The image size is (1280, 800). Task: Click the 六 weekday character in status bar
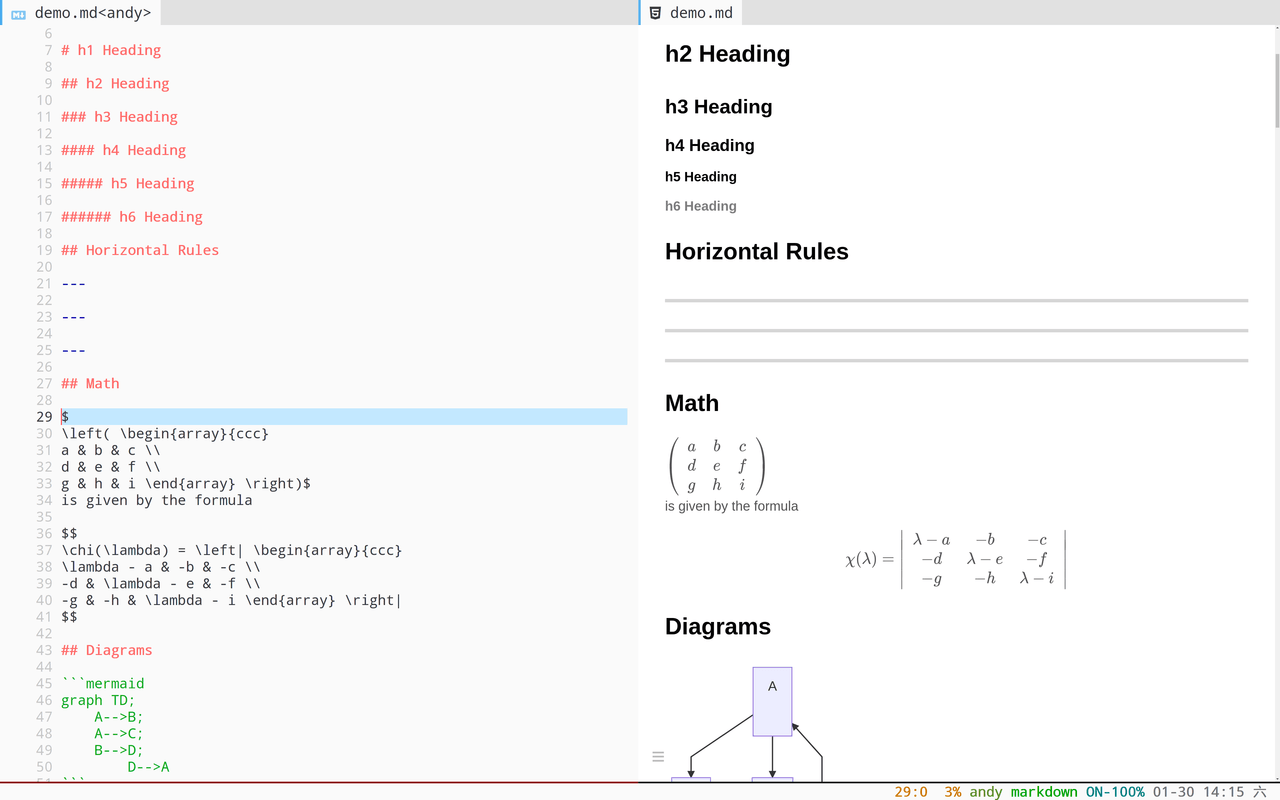tap(1260, 792)
